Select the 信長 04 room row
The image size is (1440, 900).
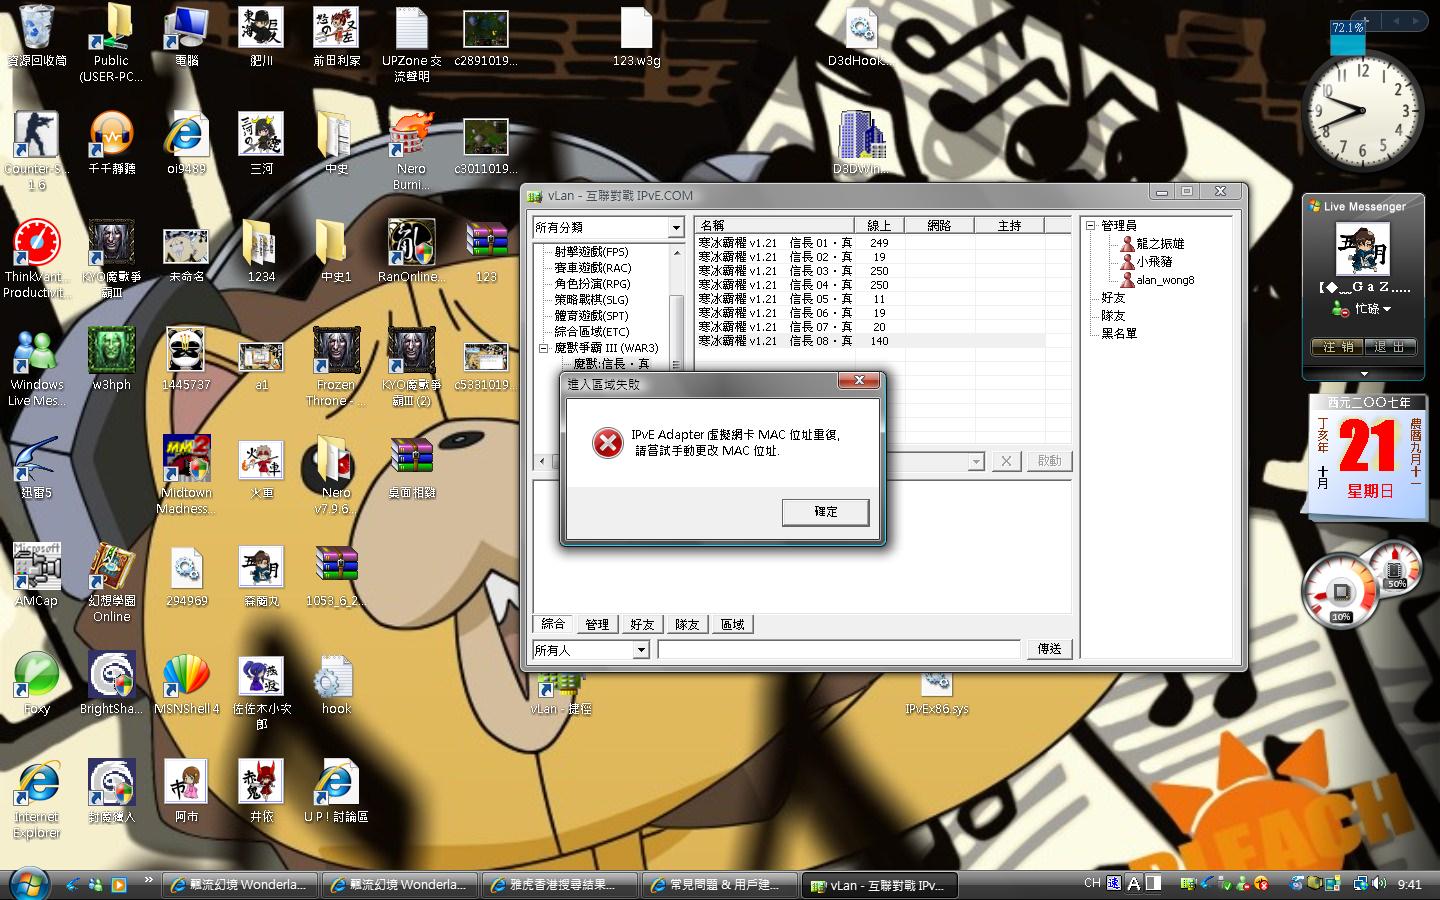[870, 285]
